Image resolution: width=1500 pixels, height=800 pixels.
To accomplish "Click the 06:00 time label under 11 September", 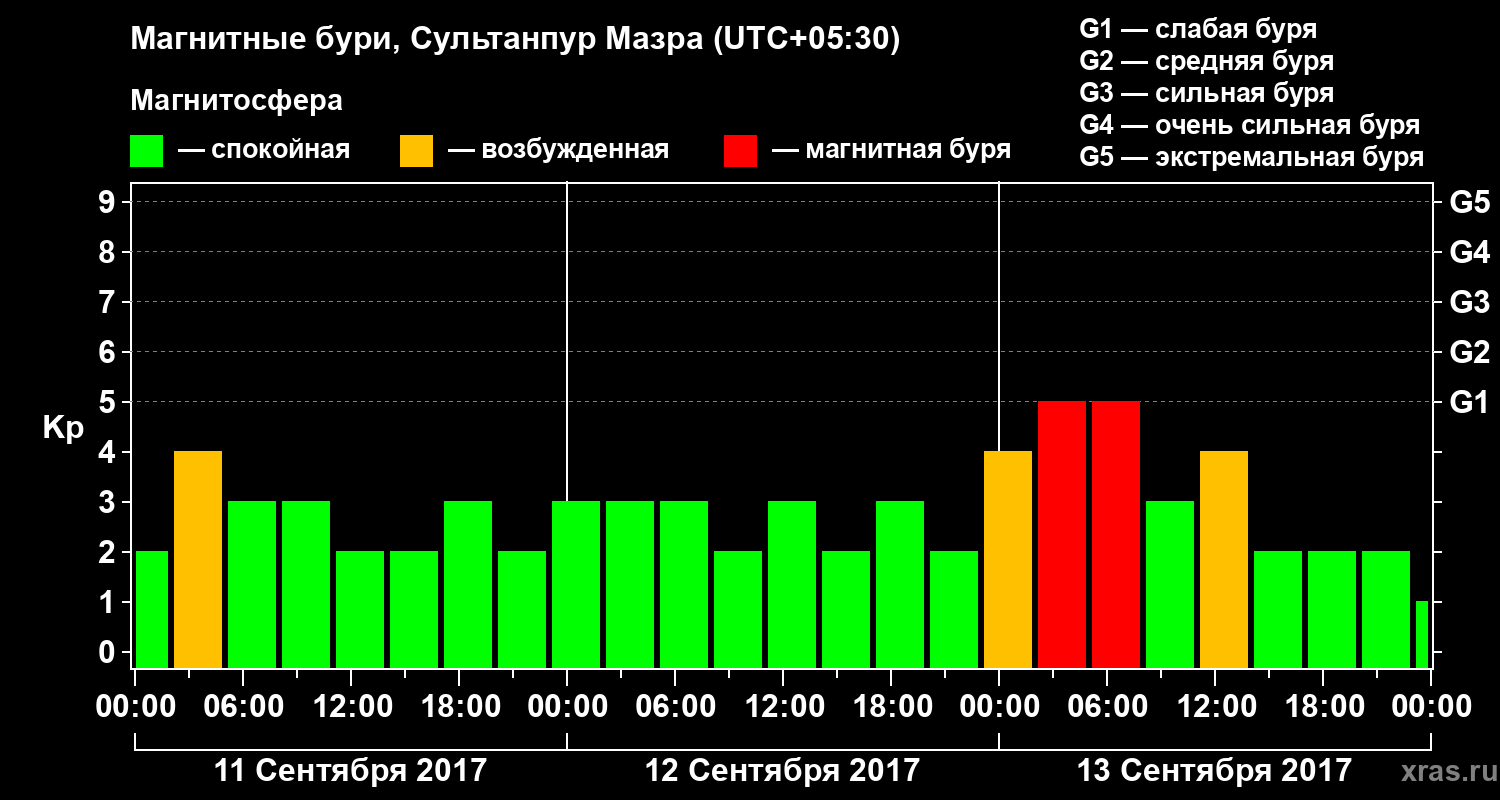I will coord(244,707).
